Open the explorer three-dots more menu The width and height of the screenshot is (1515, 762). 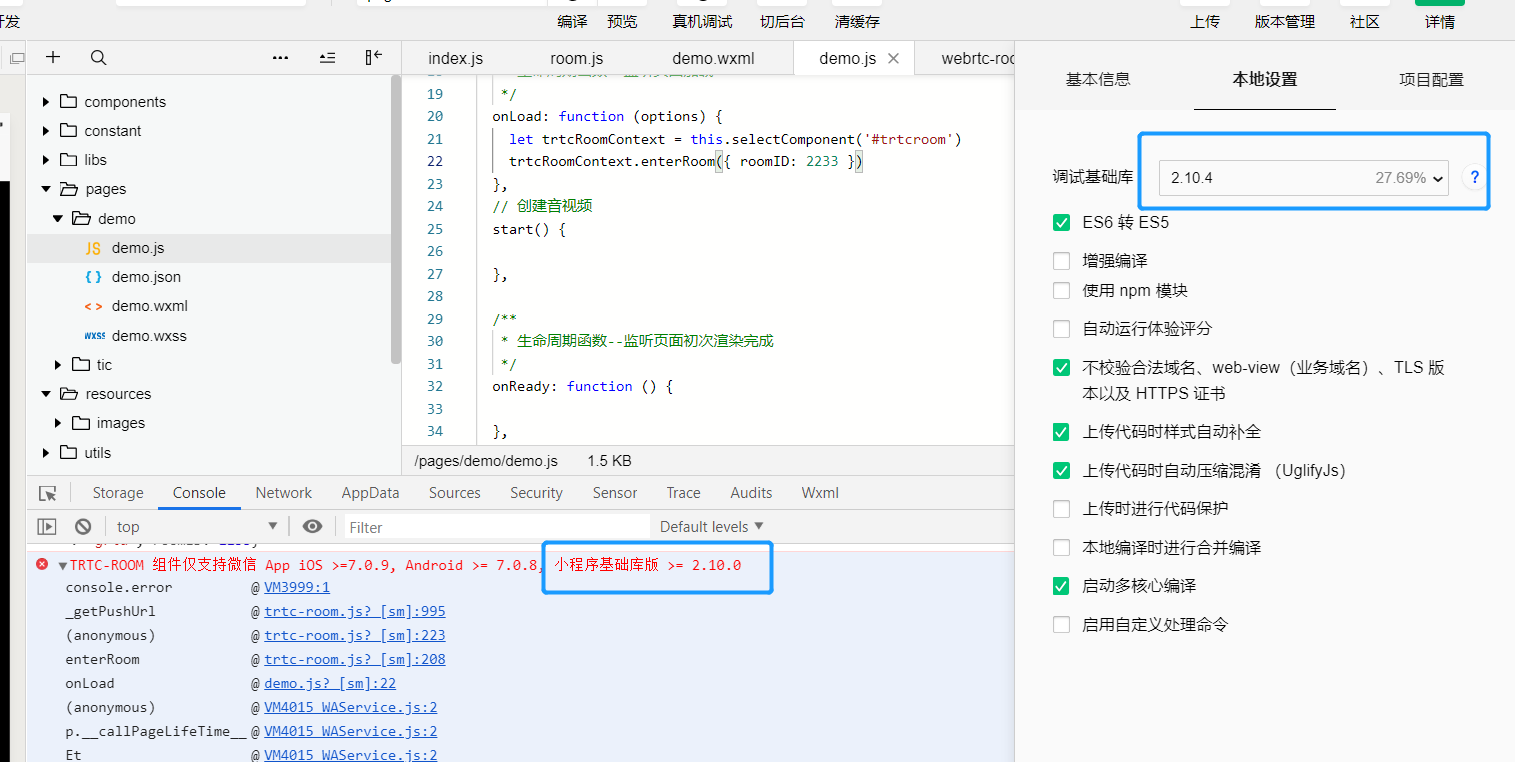point(281,58)
